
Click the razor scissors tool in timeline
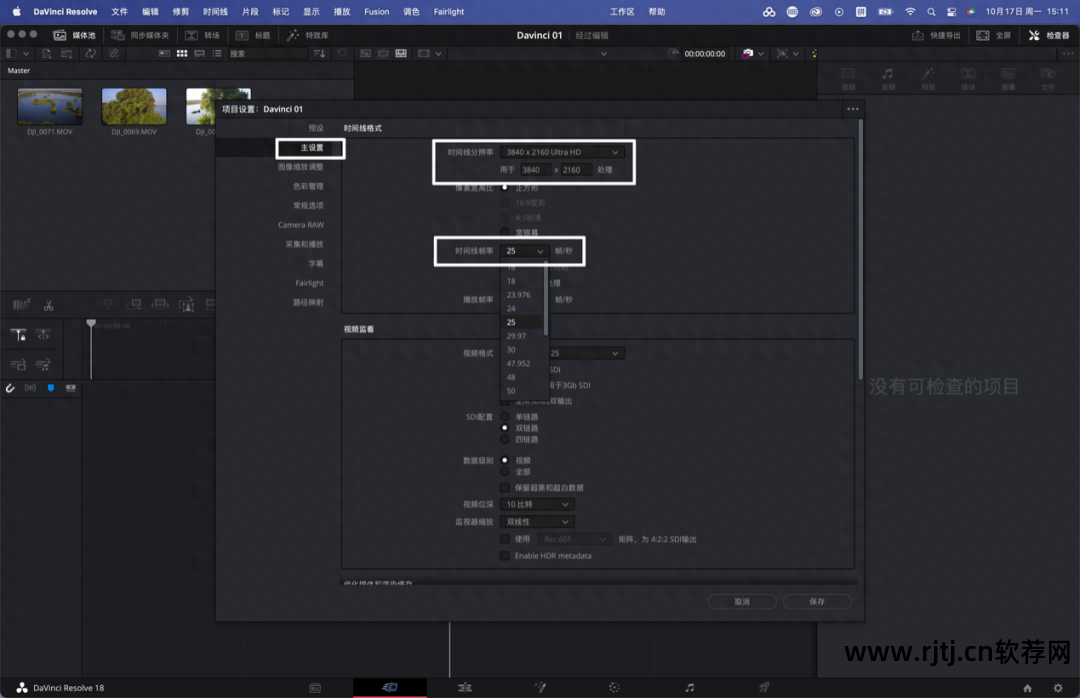48,305
